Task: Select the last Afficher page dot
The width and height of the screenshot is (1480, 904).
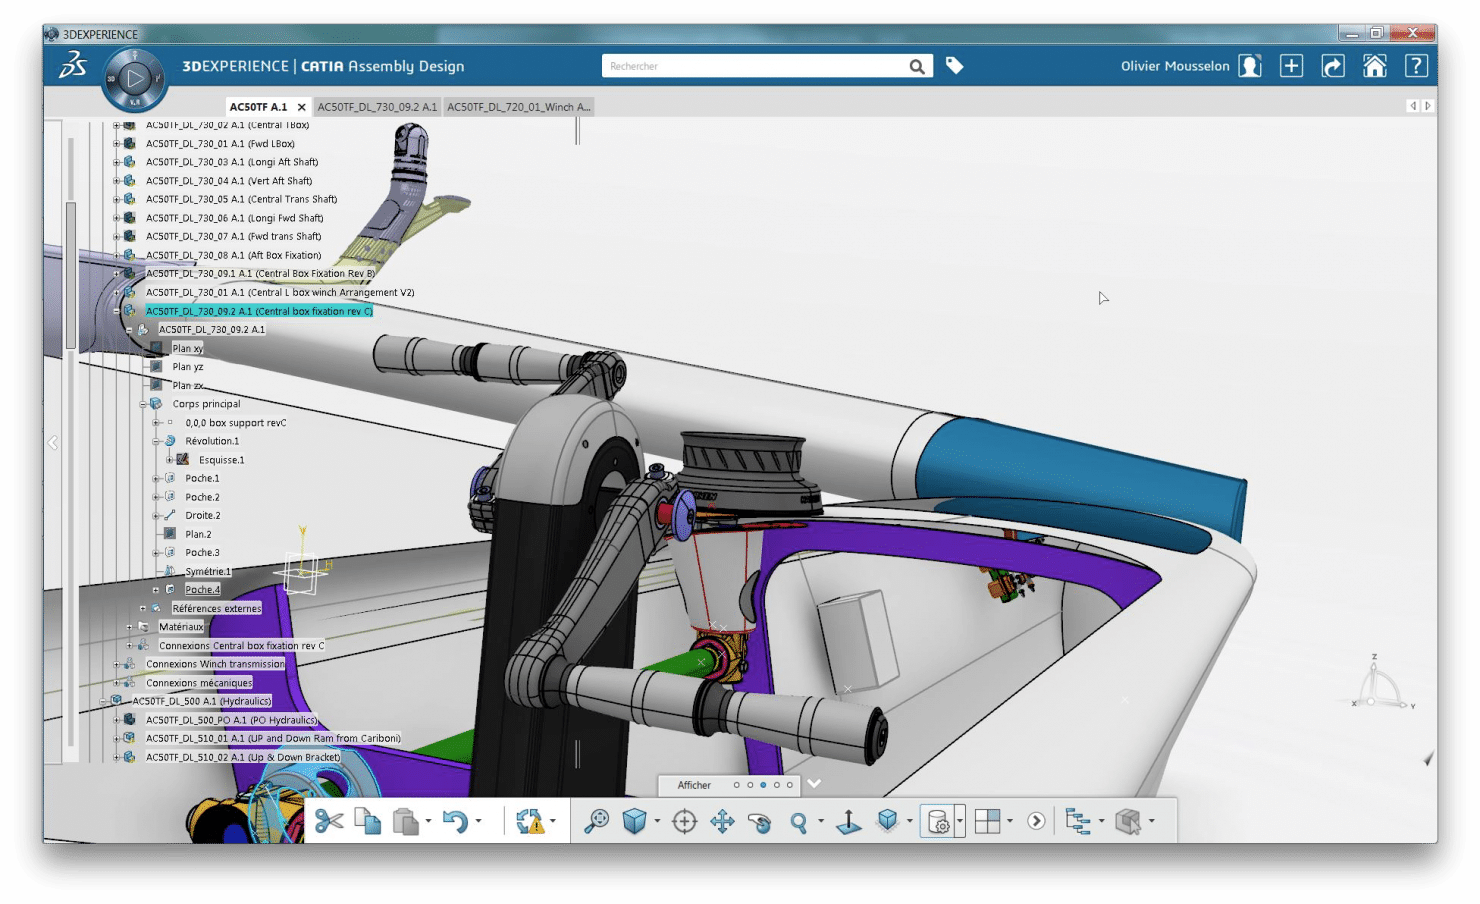Action: click(x=790, y=785)
